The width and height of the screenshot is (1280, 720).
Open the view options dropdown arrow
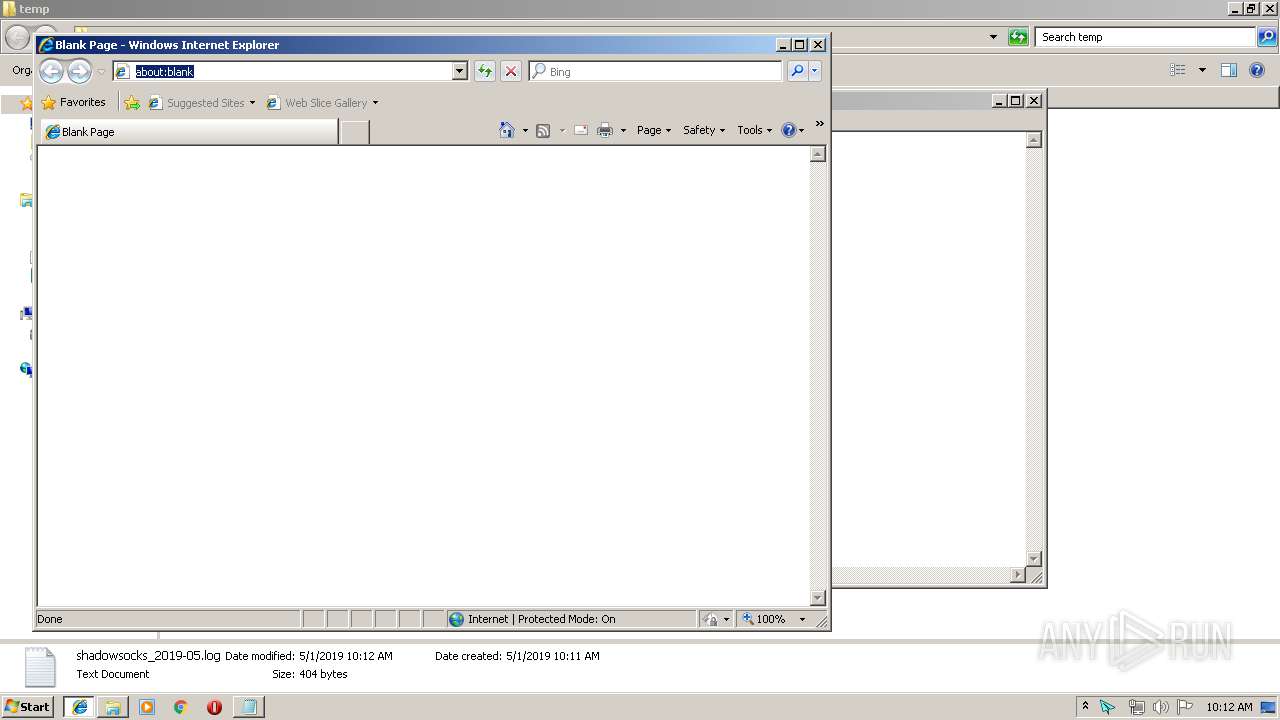(x=1202, y=70)
